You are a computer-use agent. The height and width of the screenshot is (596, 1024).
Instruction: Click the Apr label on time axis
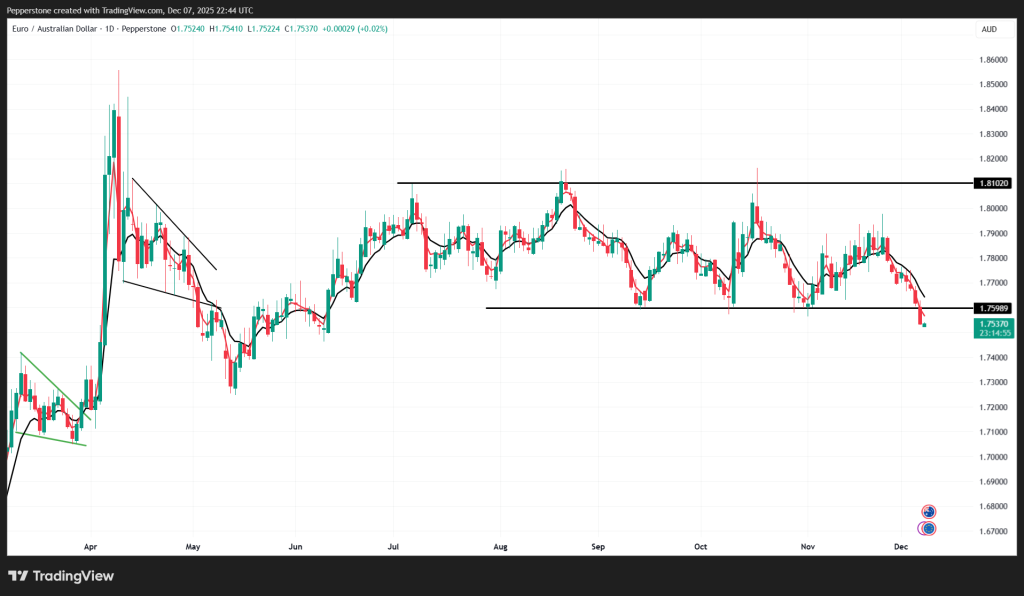click(91, 548)
